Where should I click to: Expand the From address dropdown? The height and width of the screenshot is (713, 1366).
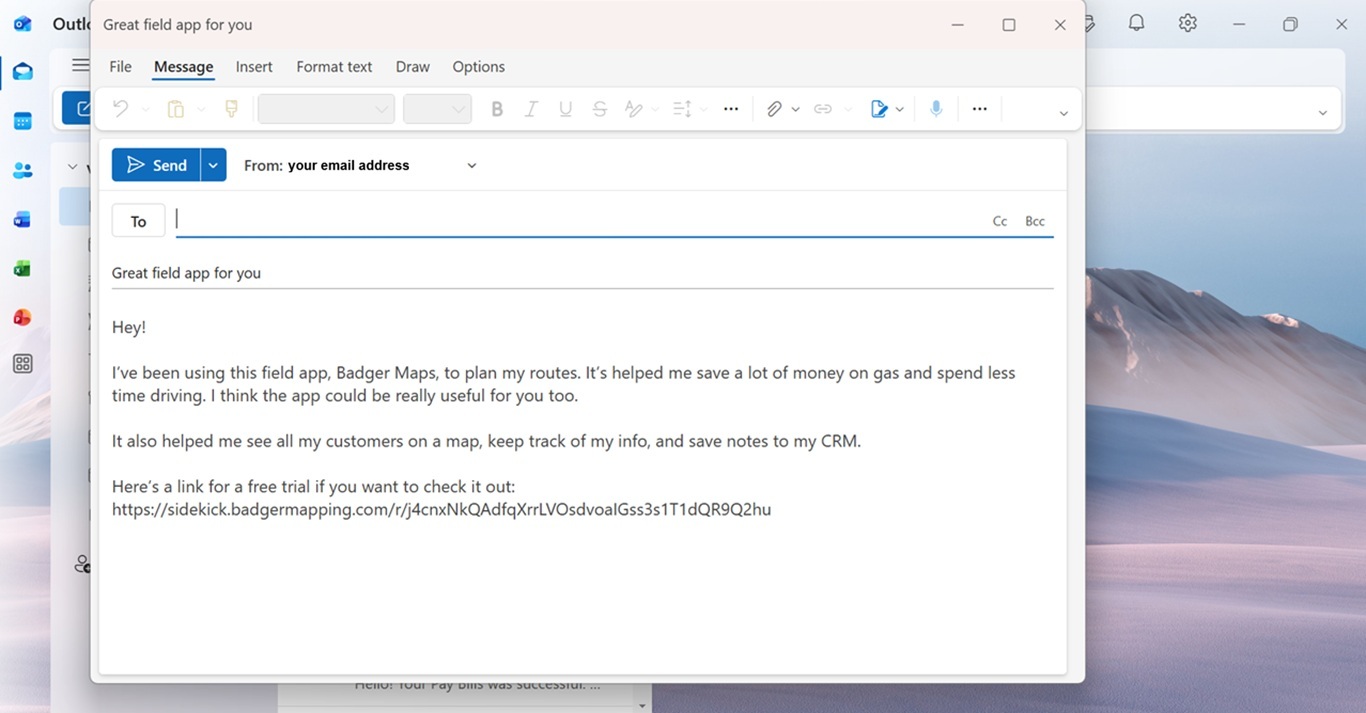[x=472, y=165]
